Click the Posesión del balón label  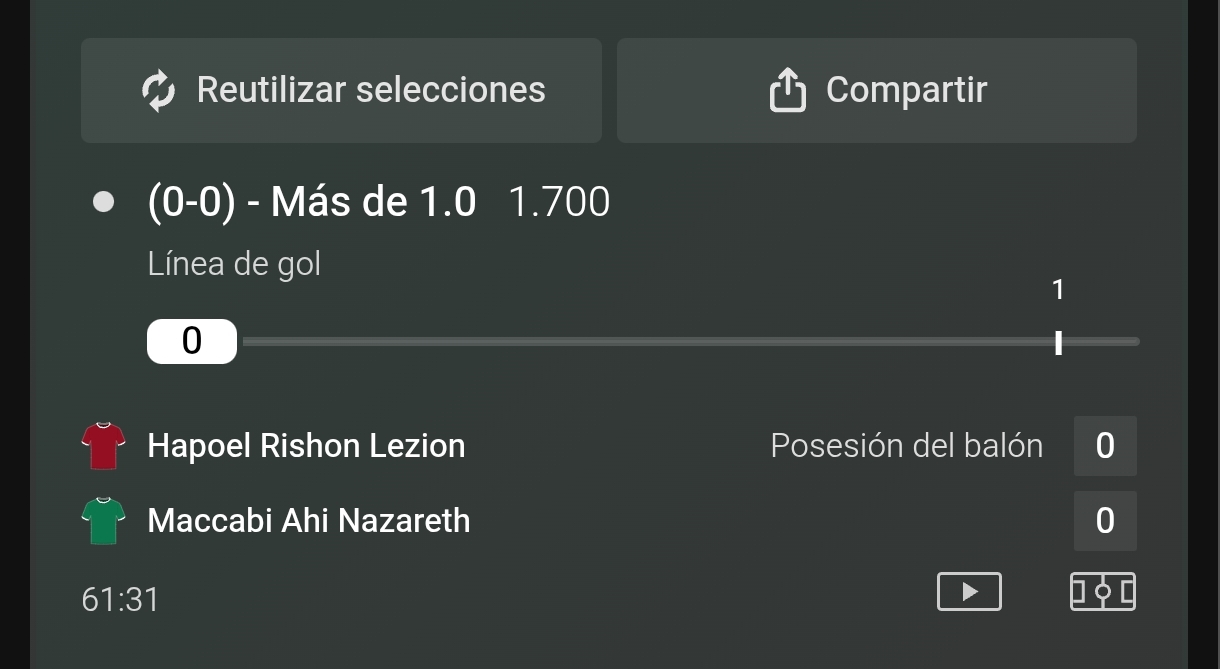point(906,445)
